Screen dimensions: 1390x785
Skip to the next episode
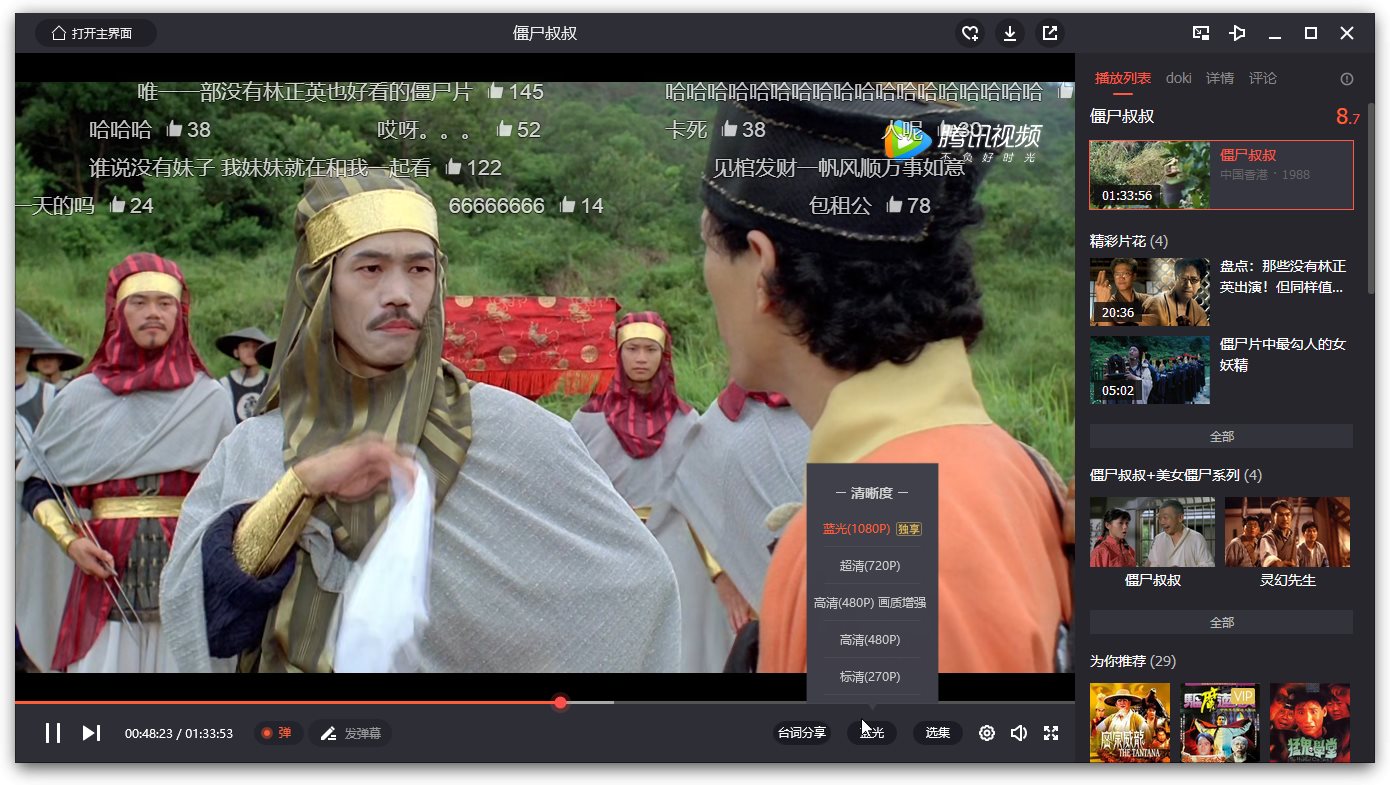click(91, 733)
